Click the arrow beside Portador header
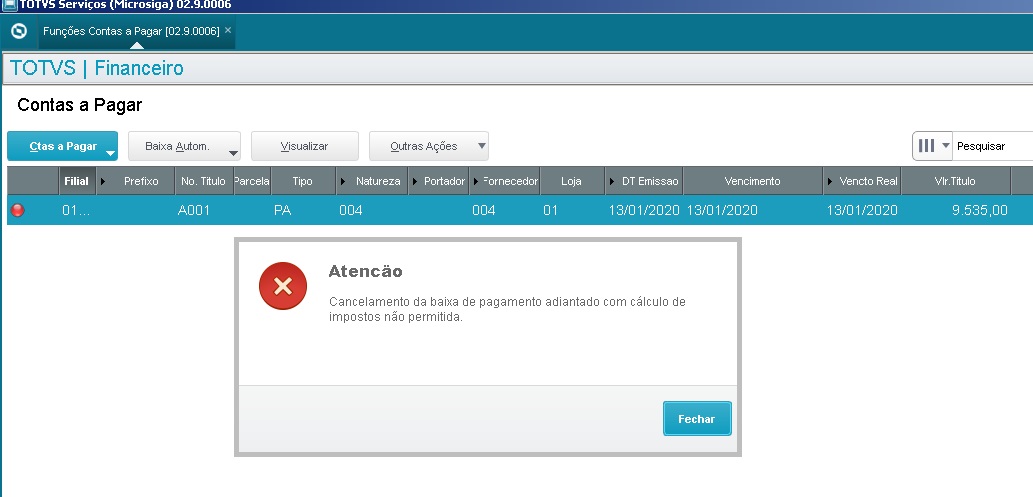 (x=414, y=181)
